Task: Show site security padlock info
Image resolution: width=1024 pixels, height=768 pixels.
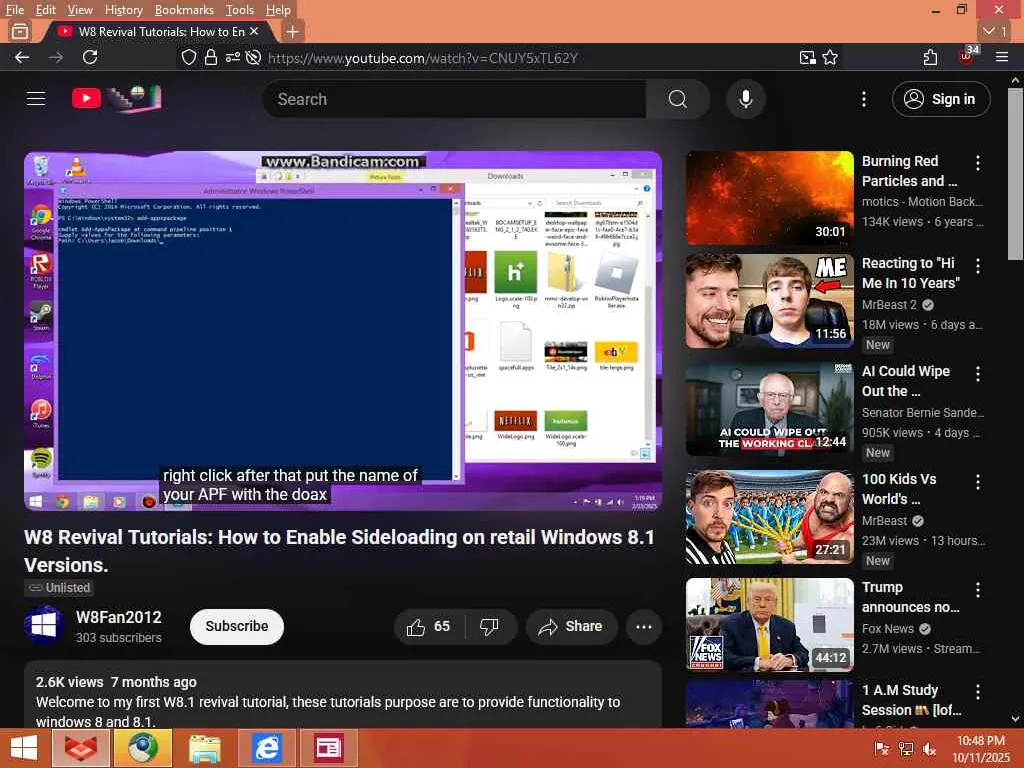Action: pos(210,57)
